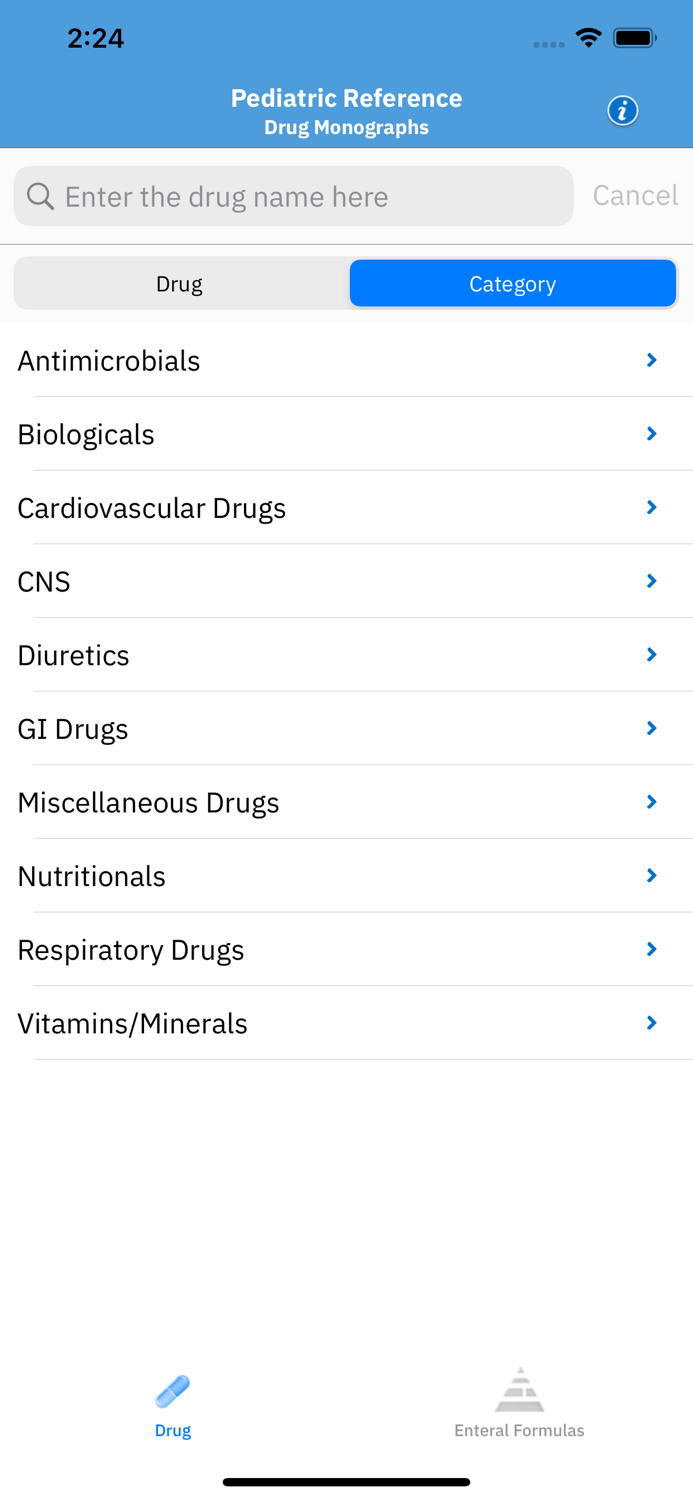Select the Drug tab at the bottom

coord(172,1405)
